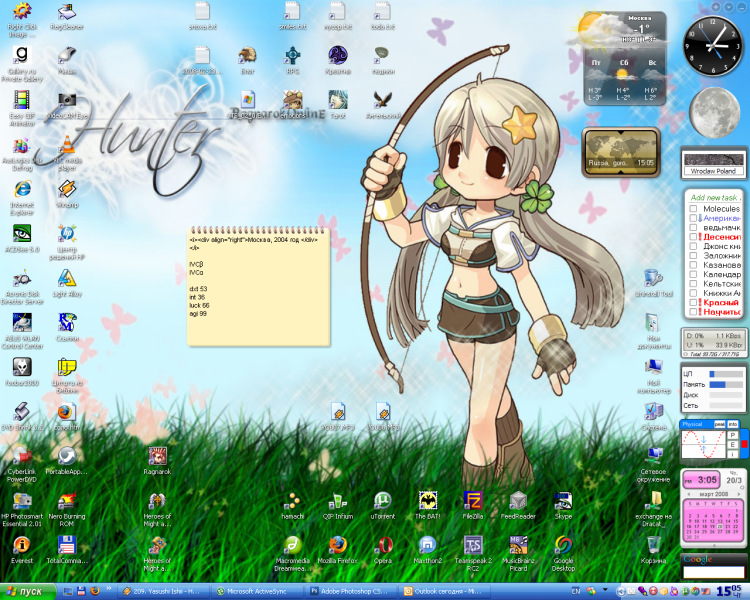The width and height of the screenshot is (750, 600).
Task: Switch to Outlook сегодня taskbar button
Action: pyautogui.click(x=446, y=591)
